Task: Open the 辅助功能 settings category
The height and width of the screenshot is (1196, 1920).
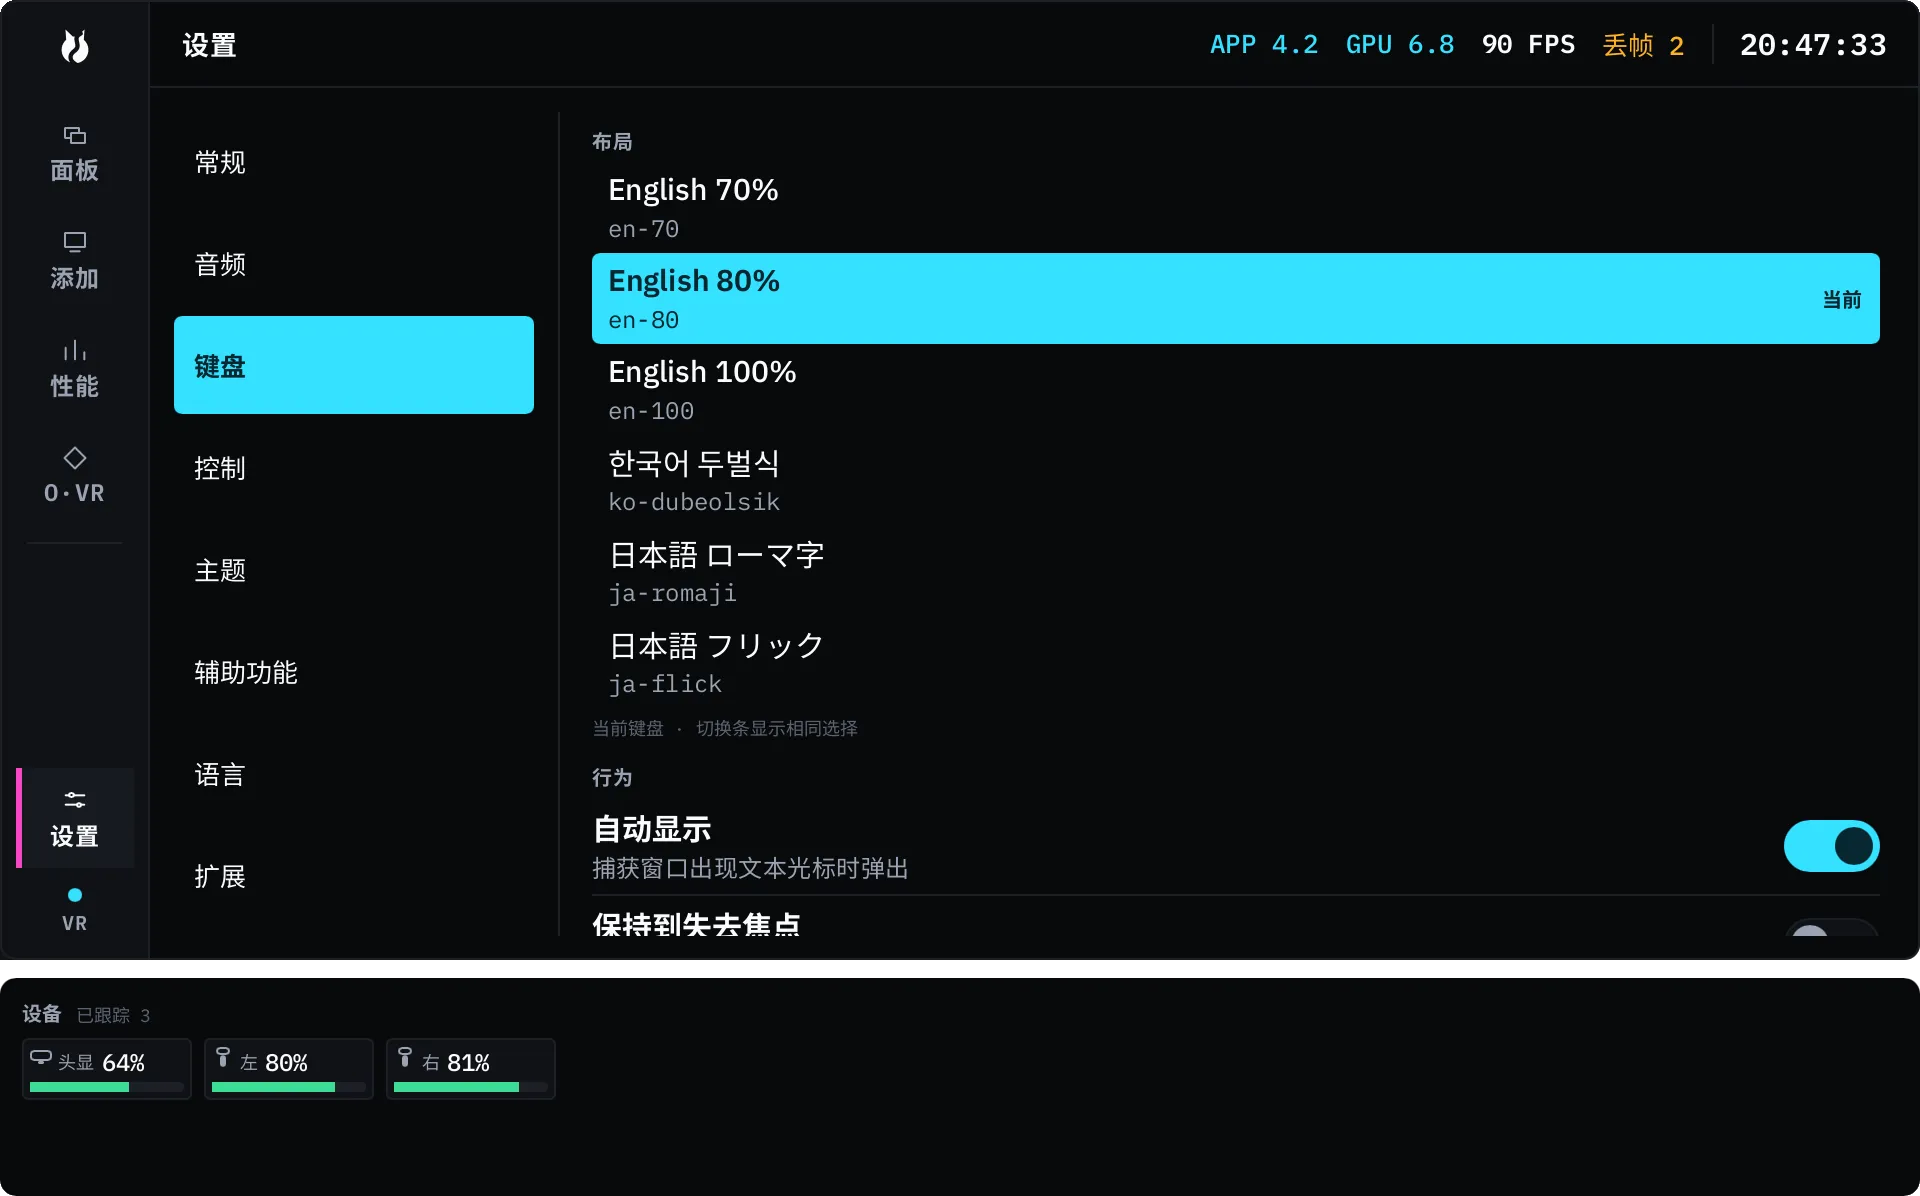Action: tap(354, 672)
